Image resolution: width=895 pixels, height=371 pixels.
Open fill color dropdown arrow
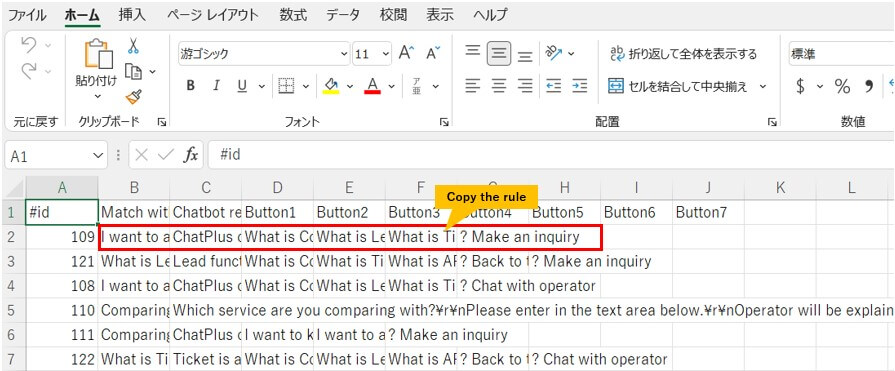coord(350,86)
